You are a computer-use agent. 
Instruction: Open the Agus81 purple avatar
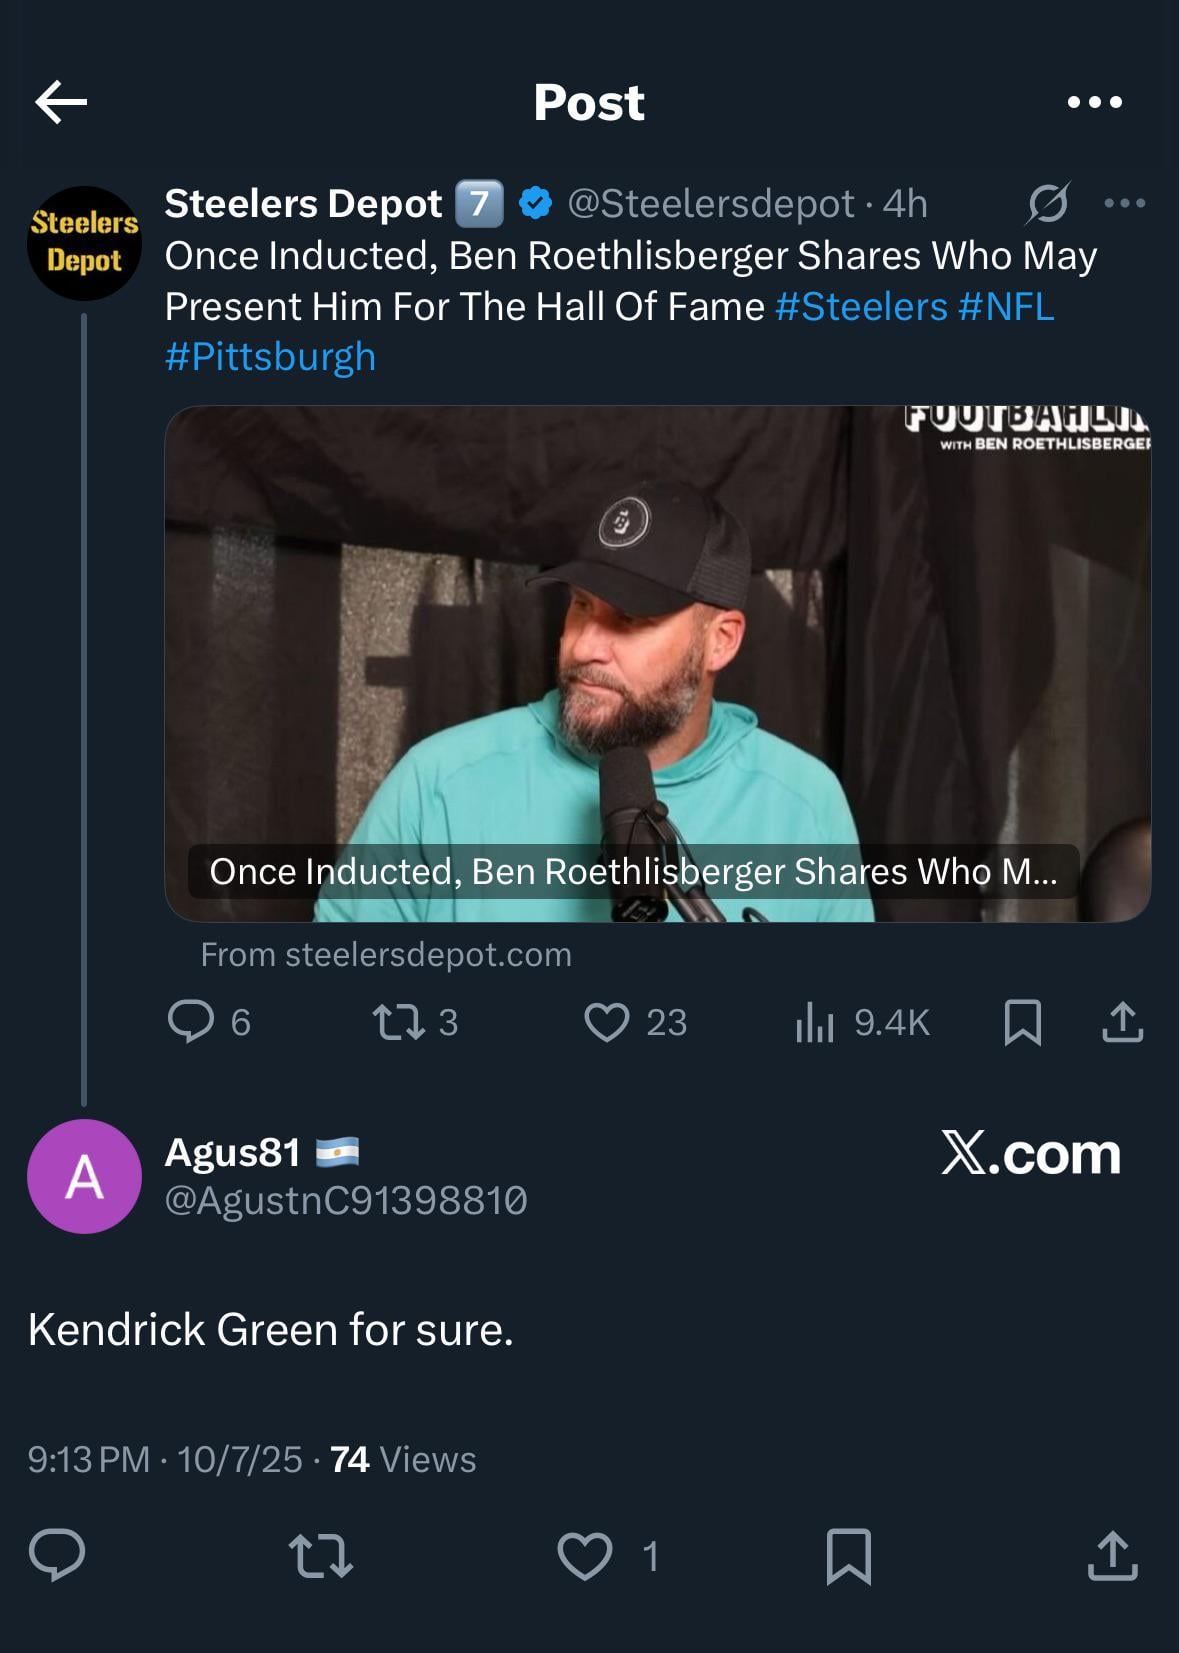pyautogui.click(x=84, y=1176)
